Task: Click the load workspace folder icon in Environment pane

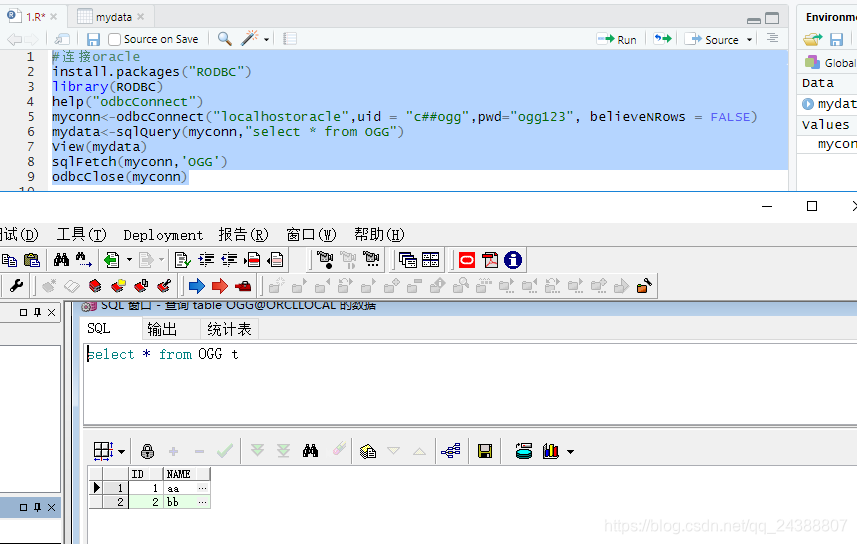Action: click(x=813, y=39)
